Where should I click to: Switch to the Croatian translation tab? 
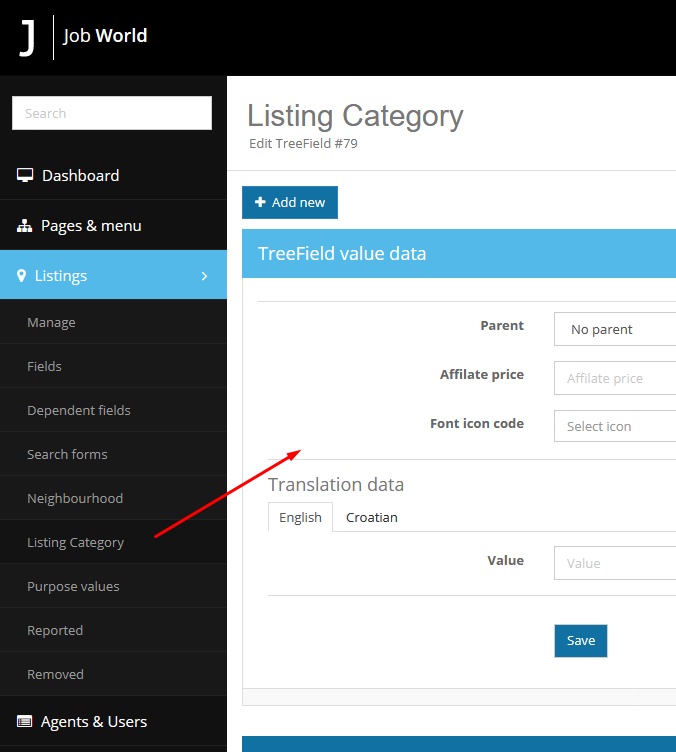[x=371, y=517]
